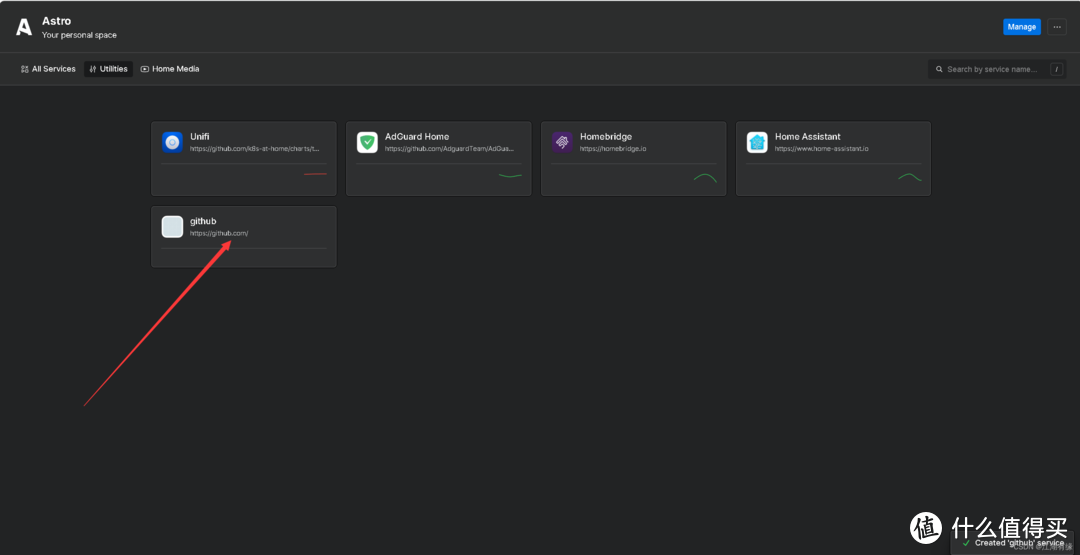Open the Unifi github charts URL
This screenshot has height=555, width=1080.
[x=255, y=148]
